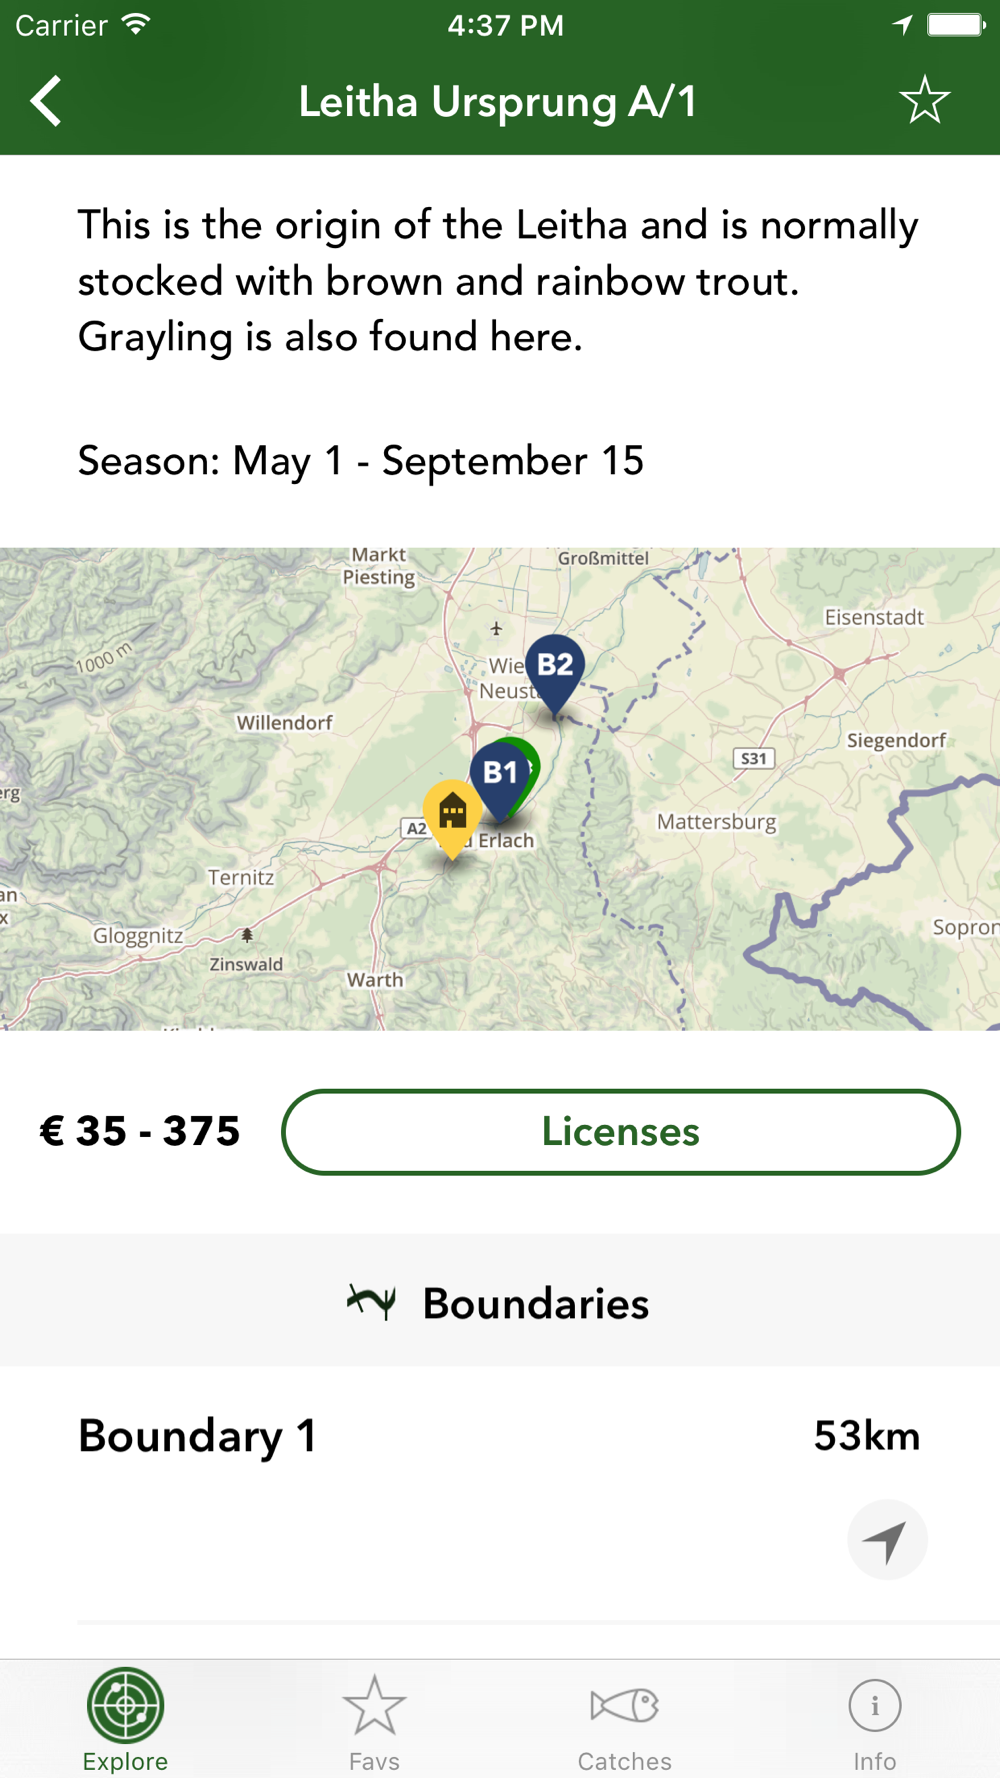Screen dimensions: 1000x1778
Task: Tap the location arrow in status bar
Action: click(x=903, y=25)
